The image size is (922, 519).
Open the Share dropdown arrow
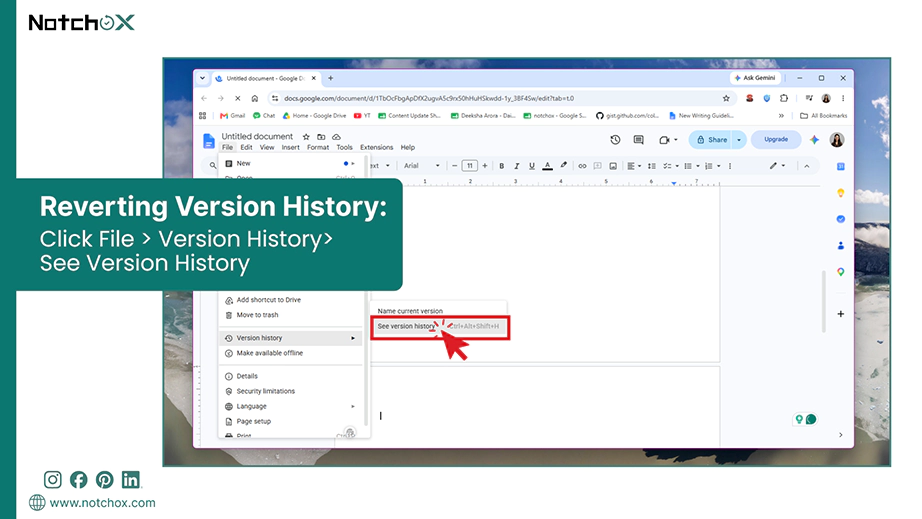click(x=739, y=140)
